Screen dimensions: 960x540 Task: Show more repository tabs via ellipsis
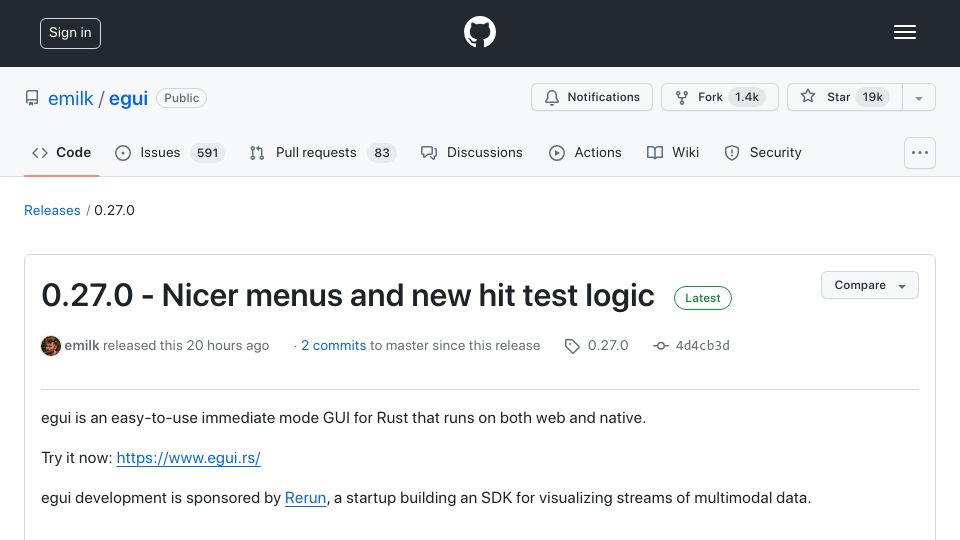(920, 152)
